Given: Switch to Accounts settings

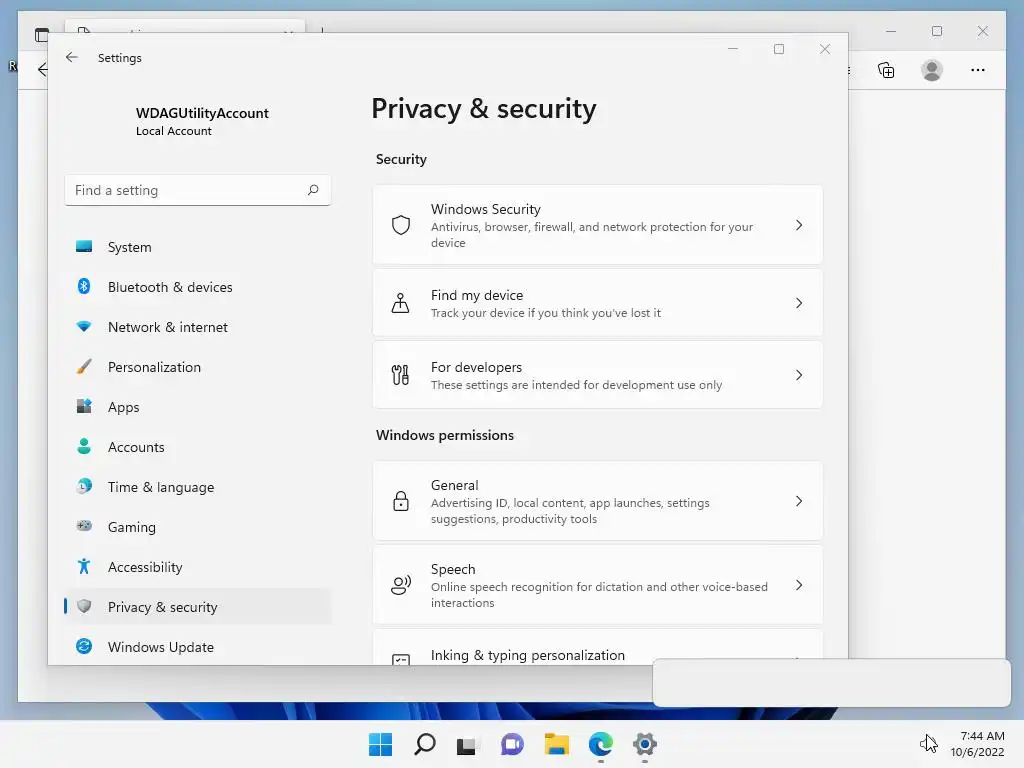Looking at the screenshot, I should pyautogui.click(x=197, y=447).
